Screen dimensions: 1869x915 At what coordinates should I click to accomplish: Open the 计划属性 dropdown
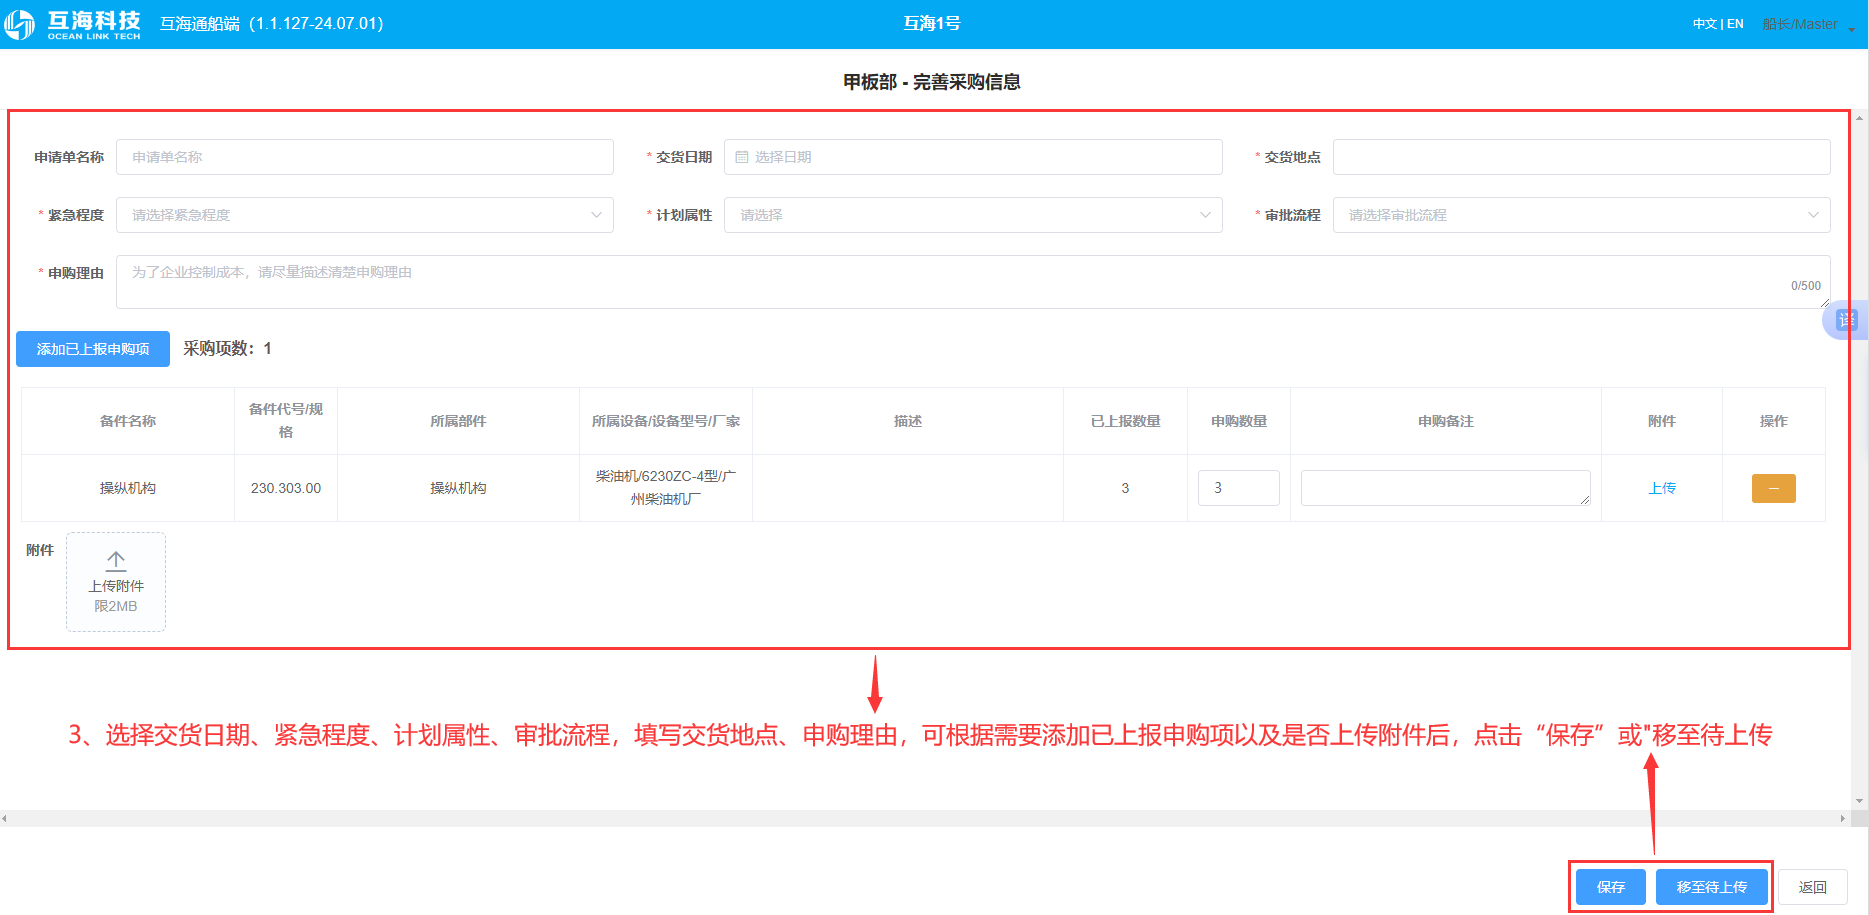coord(973,215)
